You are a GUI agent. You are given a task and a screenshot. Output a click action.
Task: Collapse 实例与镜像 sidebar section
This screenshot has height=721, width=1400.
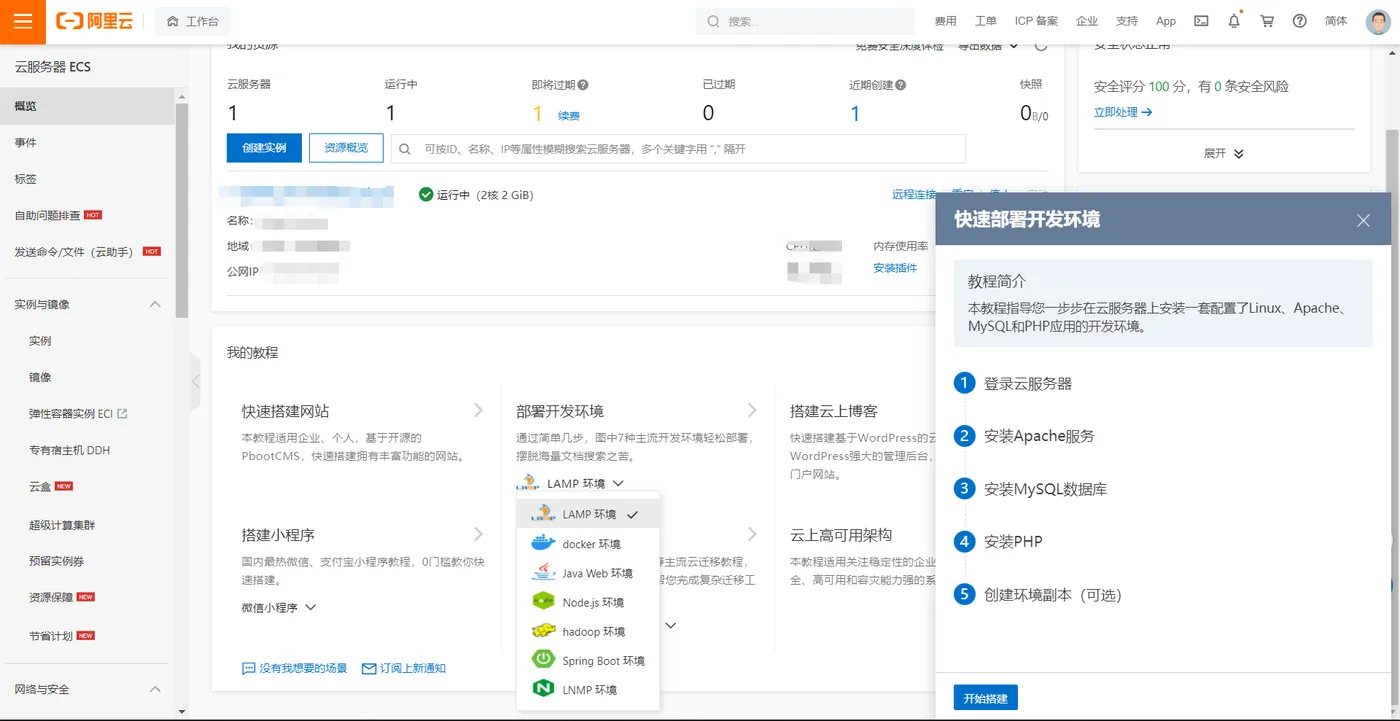pos(155,304)
